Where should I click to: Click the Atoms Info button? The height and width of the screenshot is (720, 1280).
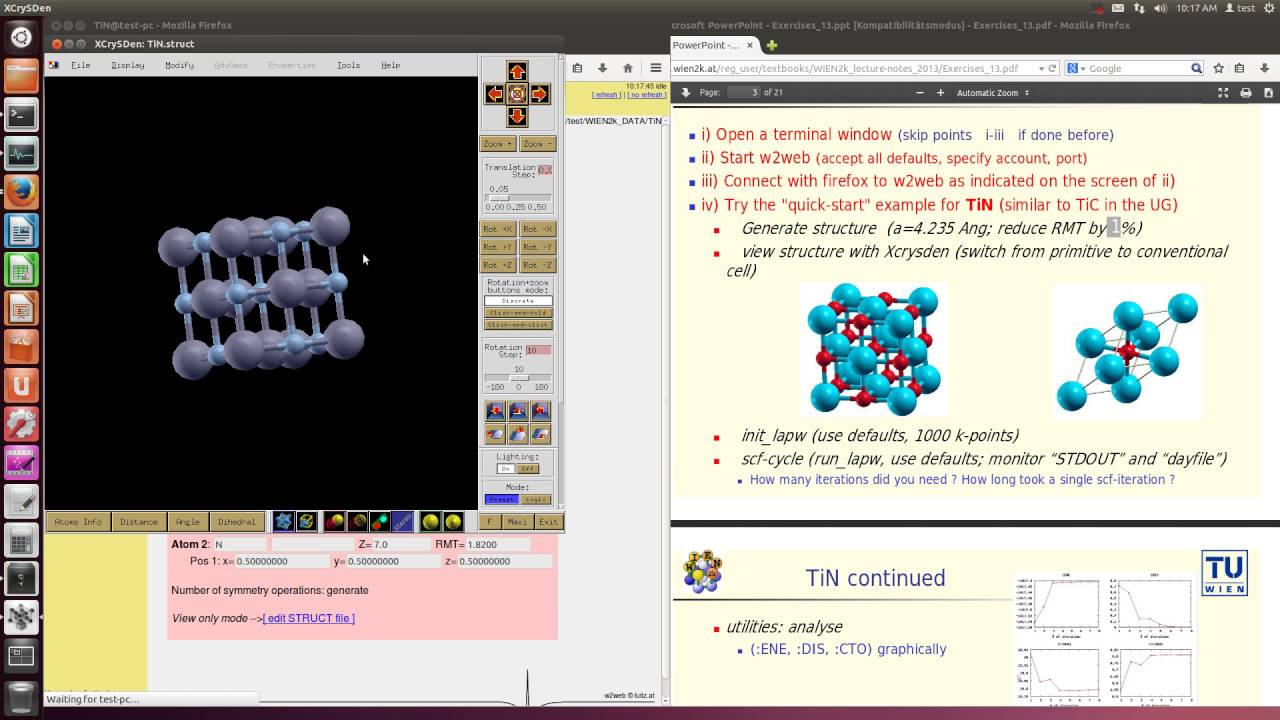[x=78, y=521]
